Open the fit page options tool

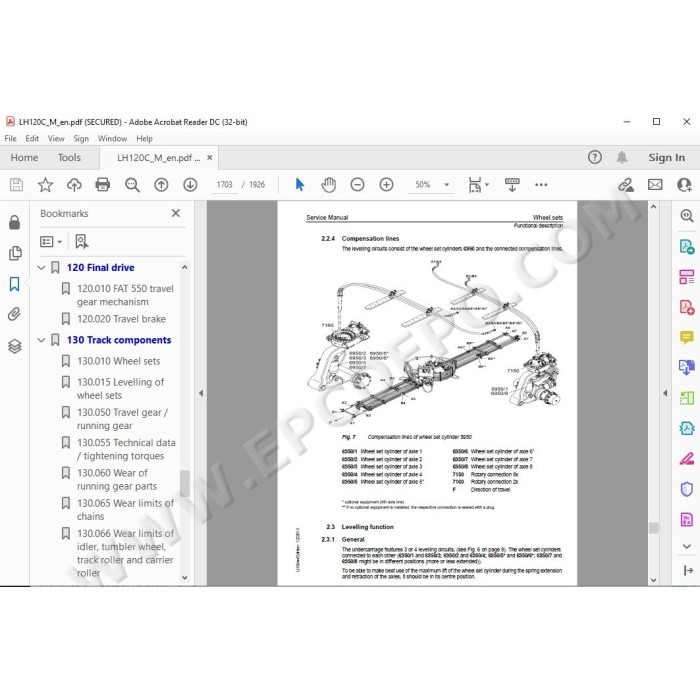coord(478,184)
